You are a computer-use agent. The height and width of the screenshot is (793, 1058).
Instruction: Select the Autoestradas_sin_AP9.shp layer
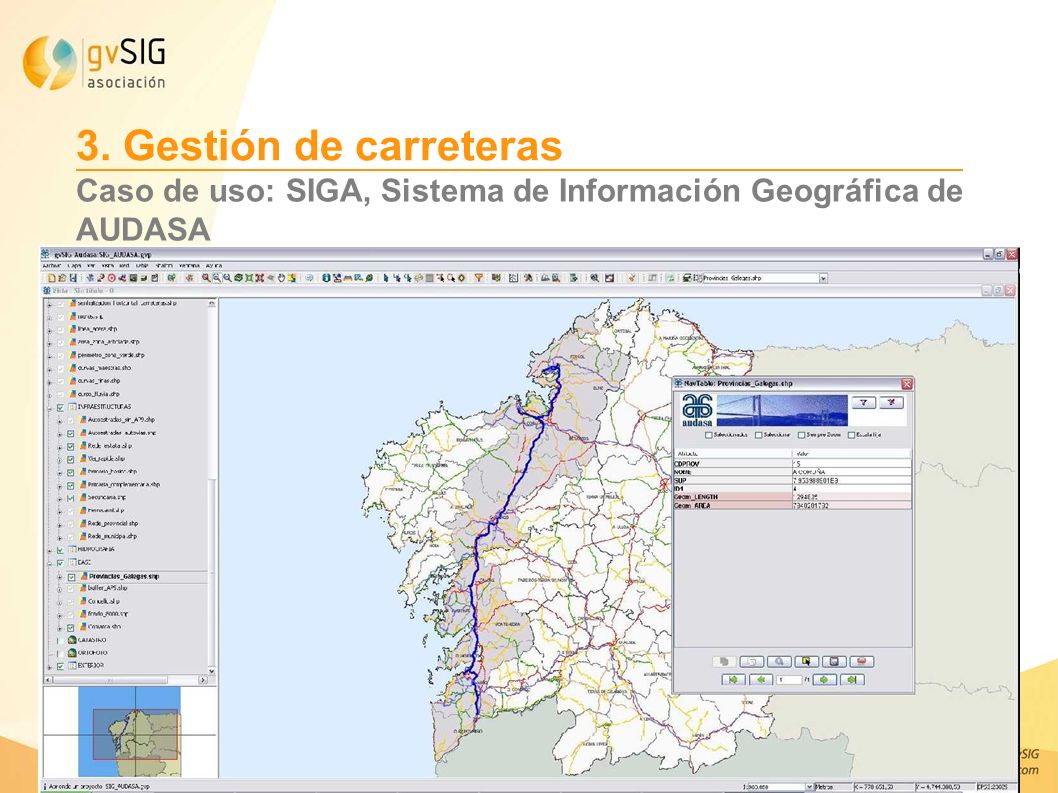tap(121, 420)
